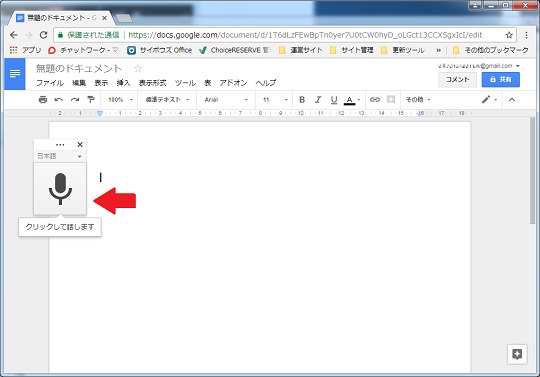The height and width of the screenshot is (377, 540).
Task: Open the 標準テキスト style dropdown
Action: (167, 100)
